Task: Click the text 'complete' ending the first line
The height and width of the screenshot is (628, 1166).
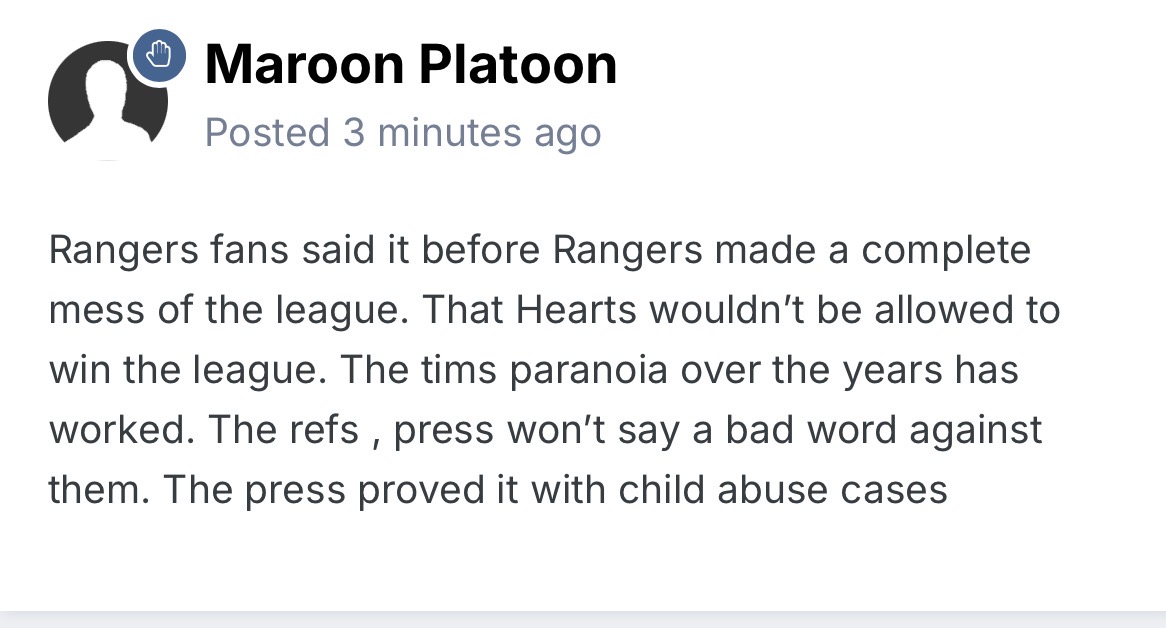Action: point(946,250)
